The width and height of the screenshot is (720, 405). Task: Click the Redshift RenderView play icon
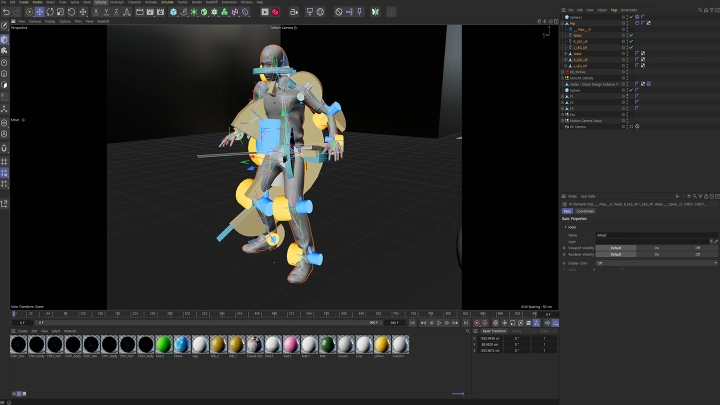[265, 12]
